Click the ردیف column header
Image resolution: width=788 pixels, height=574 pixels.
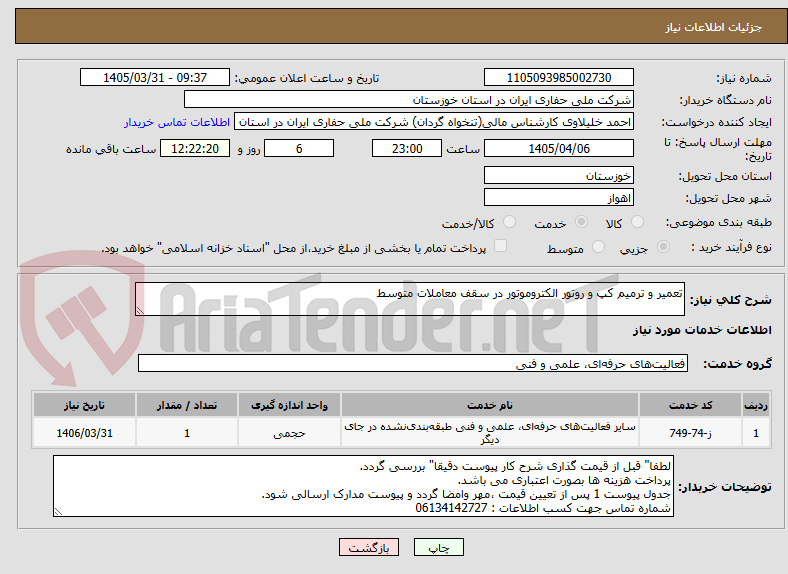(x=756, y=405)
